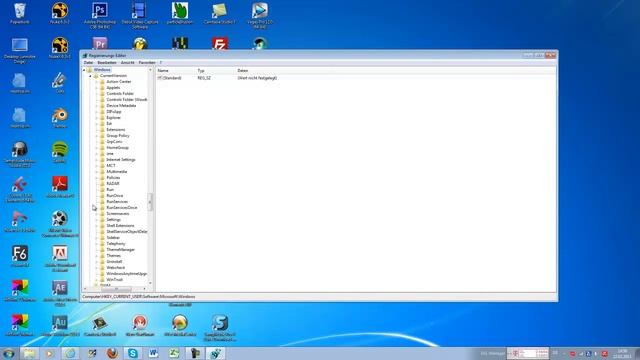Open the Adobe After Effects Ae icon
This screenshot has height=360, width=640.
[60, 293]
